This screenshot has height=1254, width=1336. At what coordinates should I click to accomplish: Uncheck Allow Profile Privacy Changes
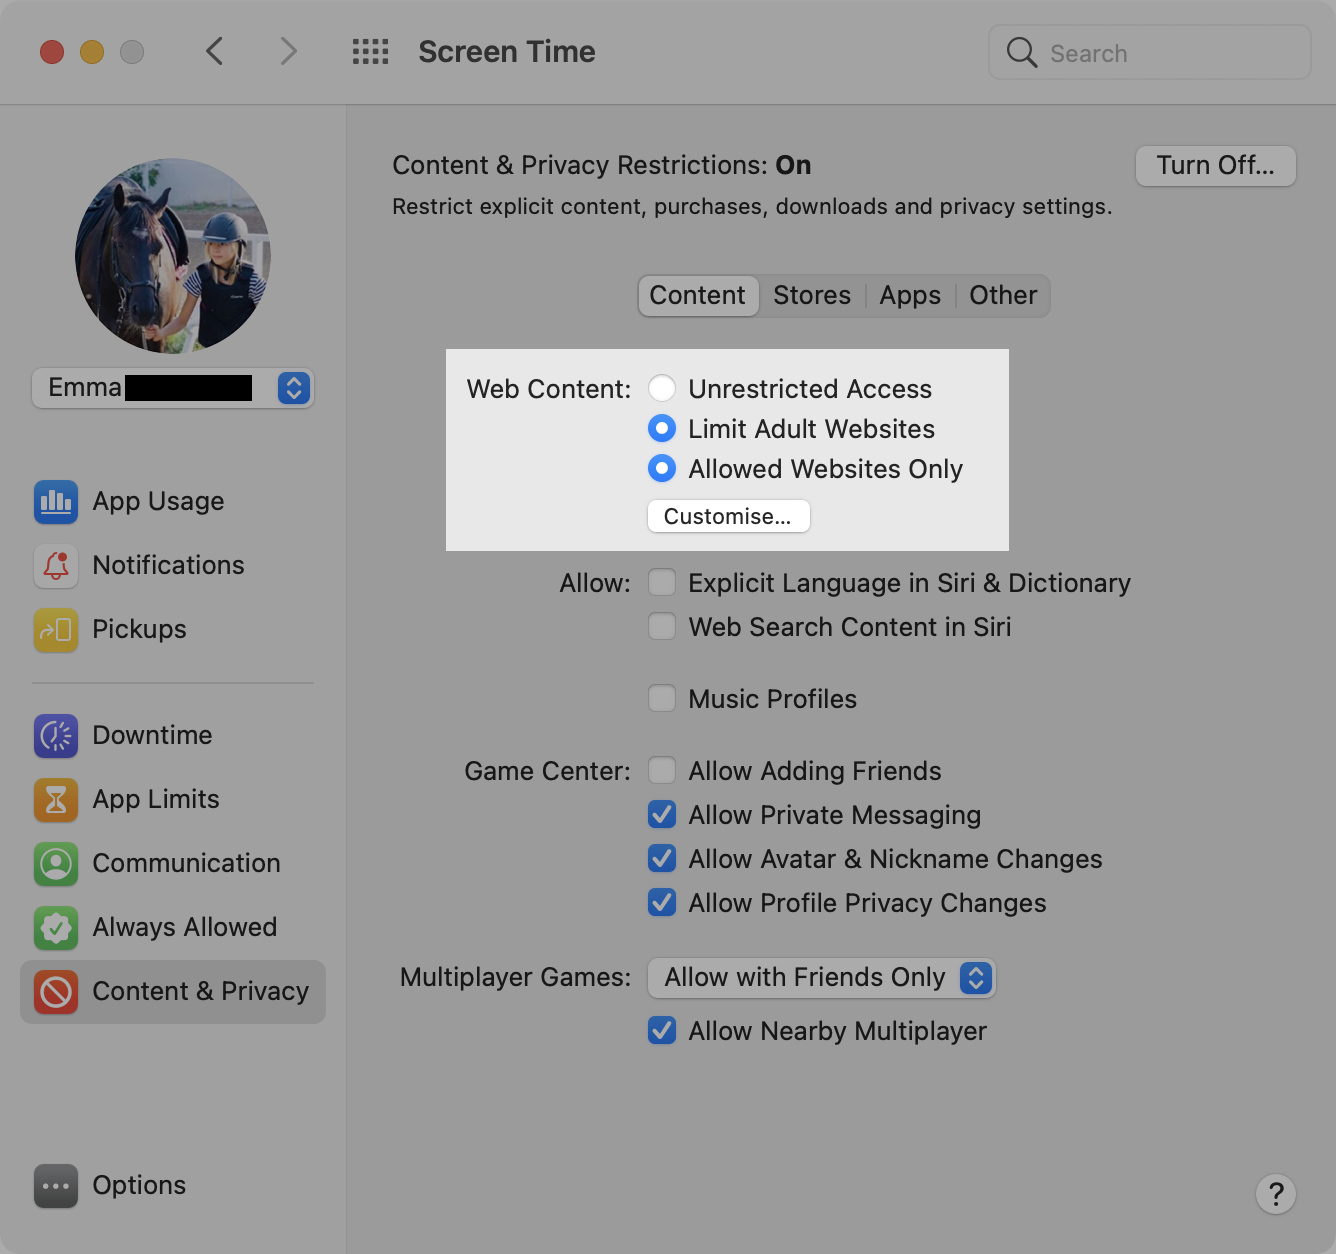[662, 902]
